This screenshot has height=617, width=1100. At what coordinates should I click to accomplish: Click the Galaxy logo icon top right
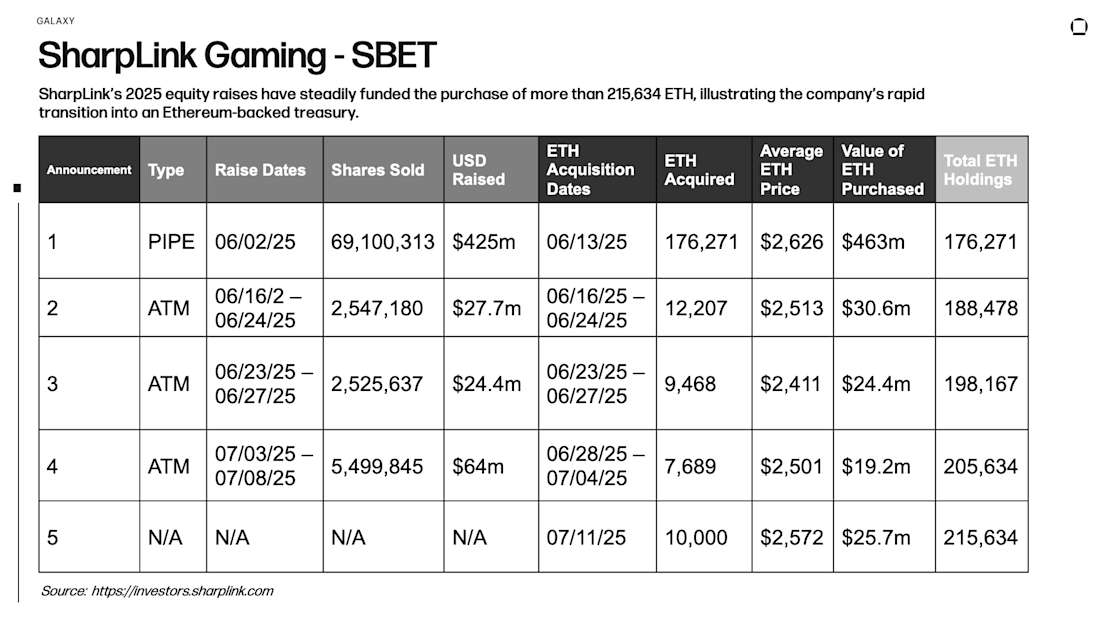pyautogui.click(x=1078, y=27)
